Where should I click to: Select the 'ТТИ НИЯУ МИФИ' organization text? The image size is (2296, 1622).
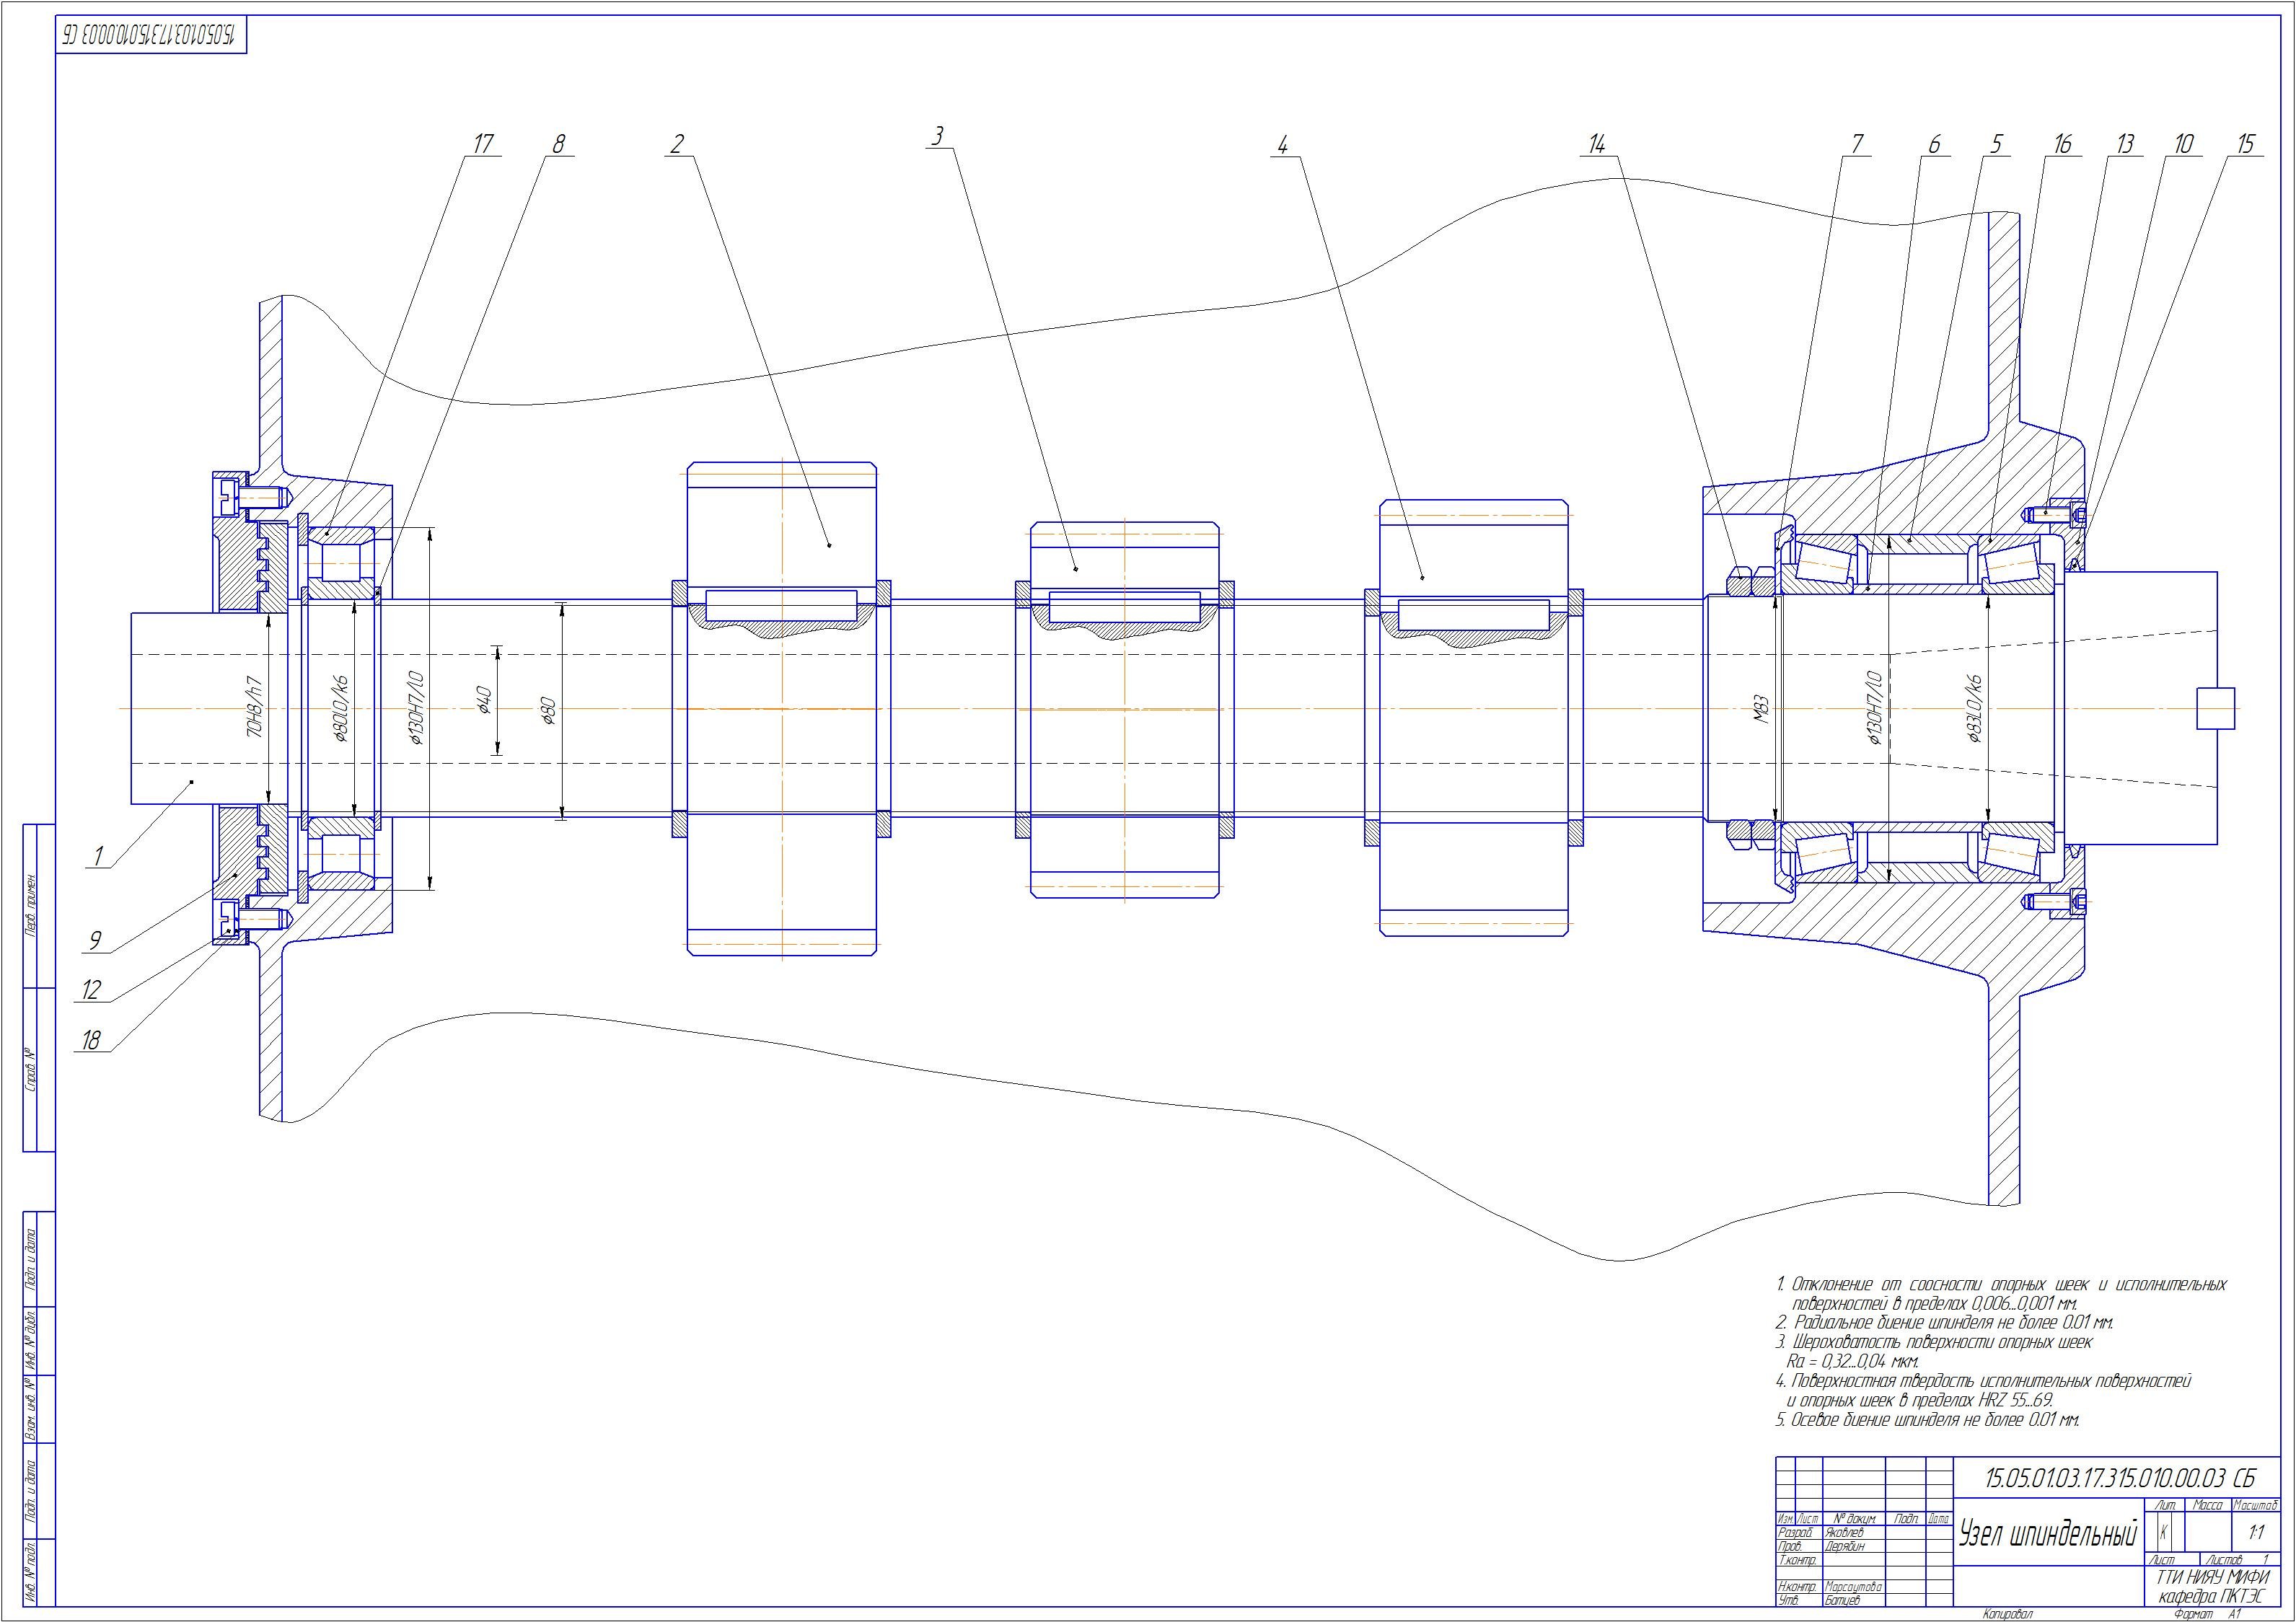pyautogui.click(x=2212, y=1578)
